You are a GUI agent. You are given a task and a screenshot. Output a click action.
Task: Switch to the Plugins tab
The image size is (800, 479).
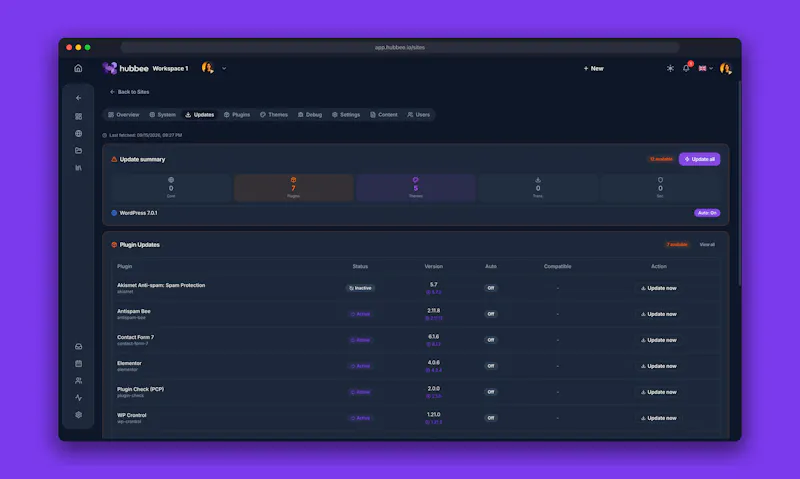click(x=237, y=115)
